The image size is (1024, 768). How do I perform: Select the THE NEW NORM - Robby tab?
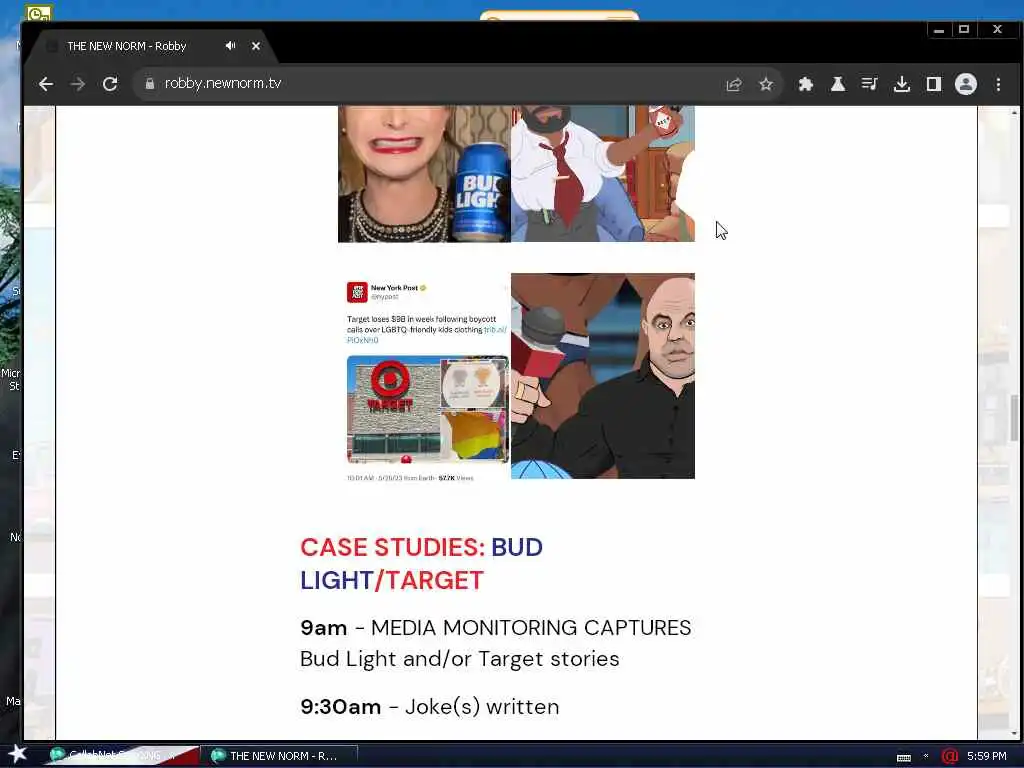click(154, 46)
